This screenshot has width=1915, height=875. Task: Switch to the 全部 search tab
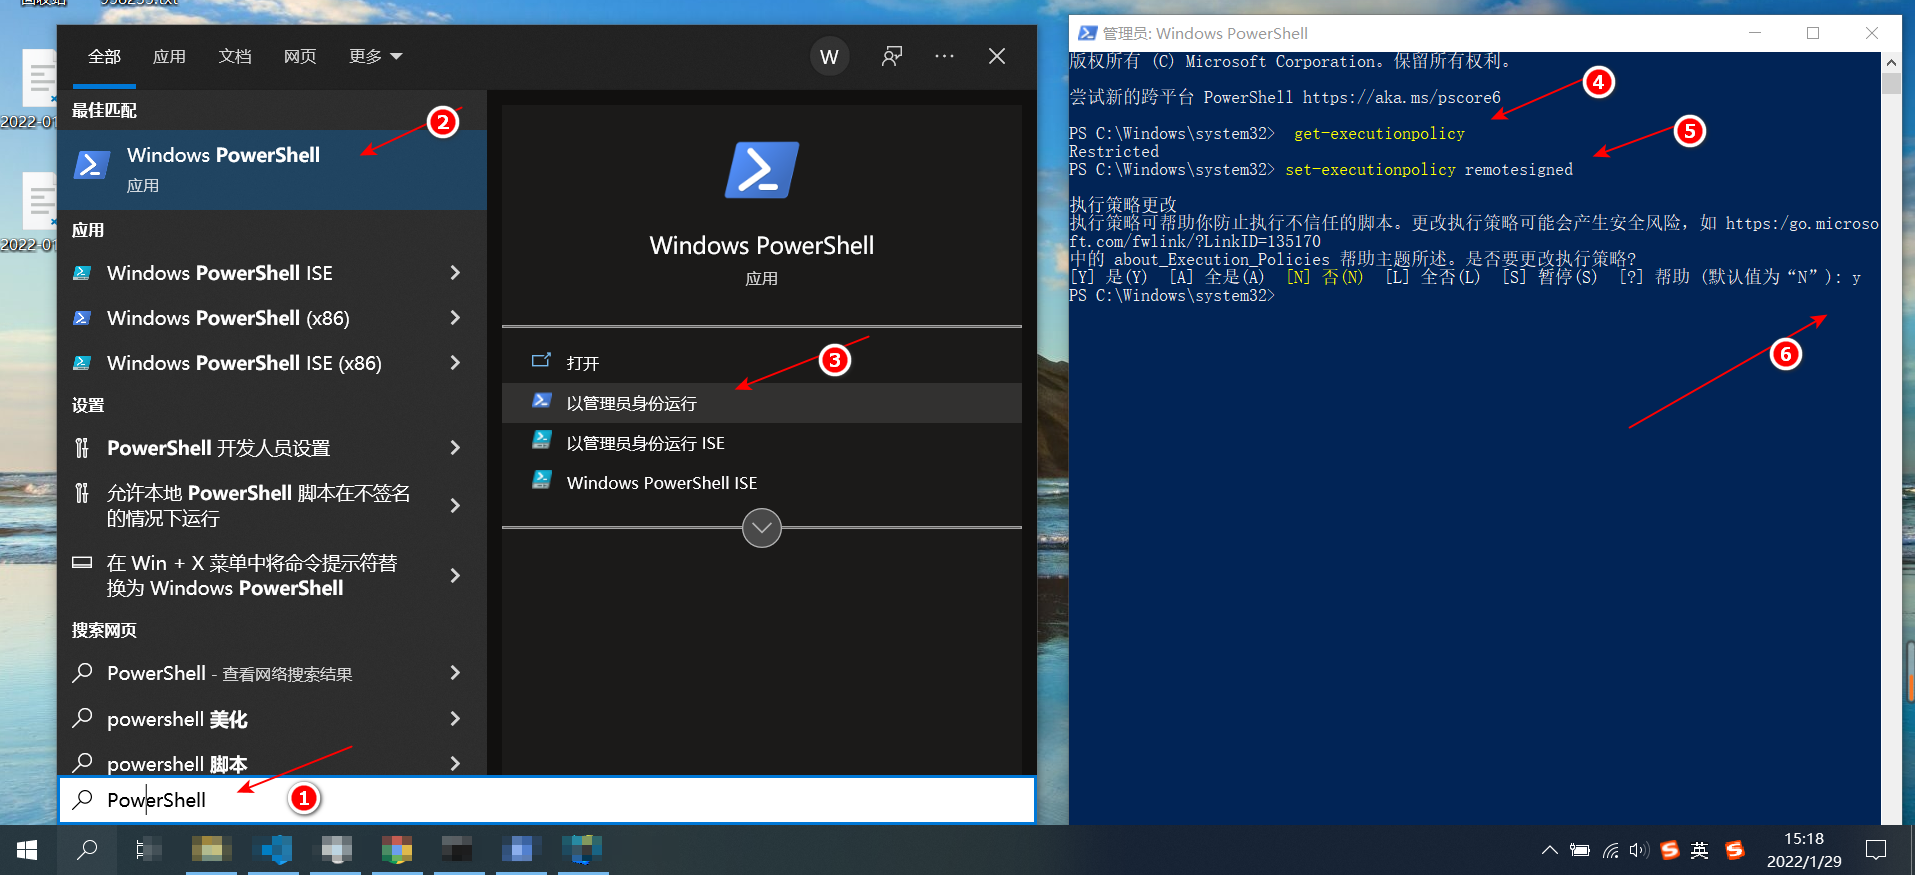[104, 57]
